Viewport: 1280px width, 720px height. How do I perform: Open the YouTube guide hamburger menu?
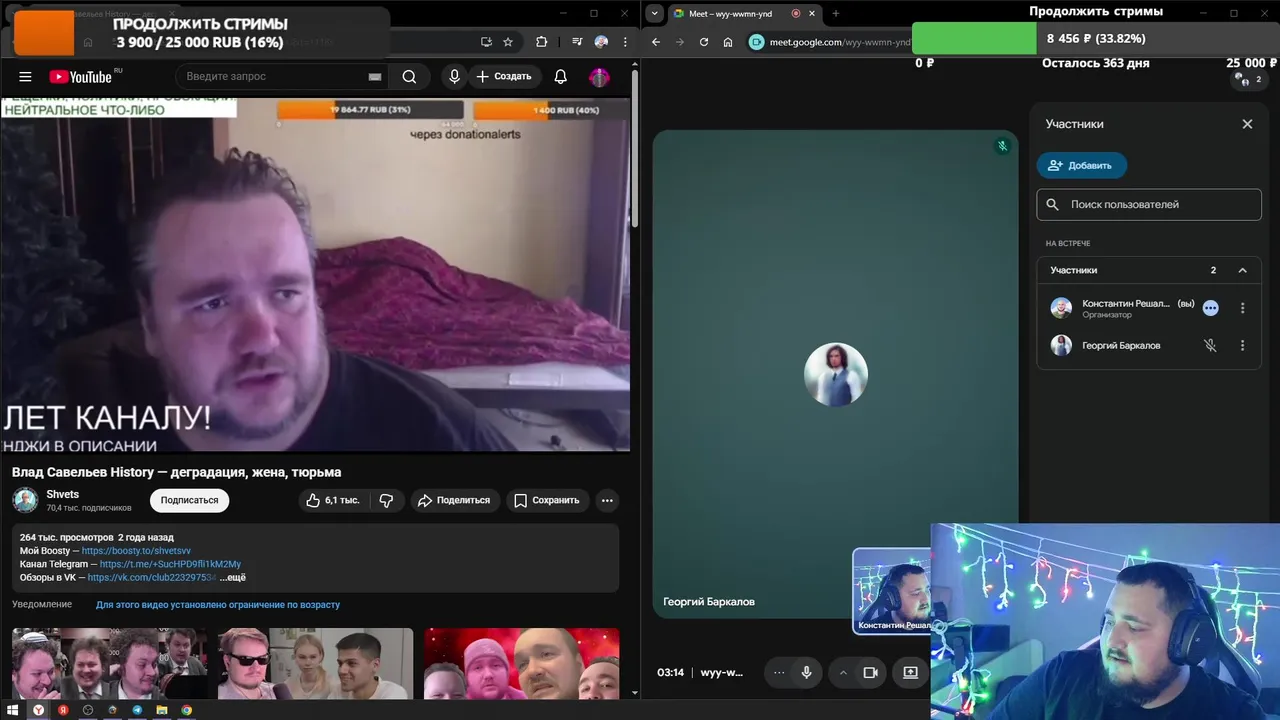tap(26, 77)
